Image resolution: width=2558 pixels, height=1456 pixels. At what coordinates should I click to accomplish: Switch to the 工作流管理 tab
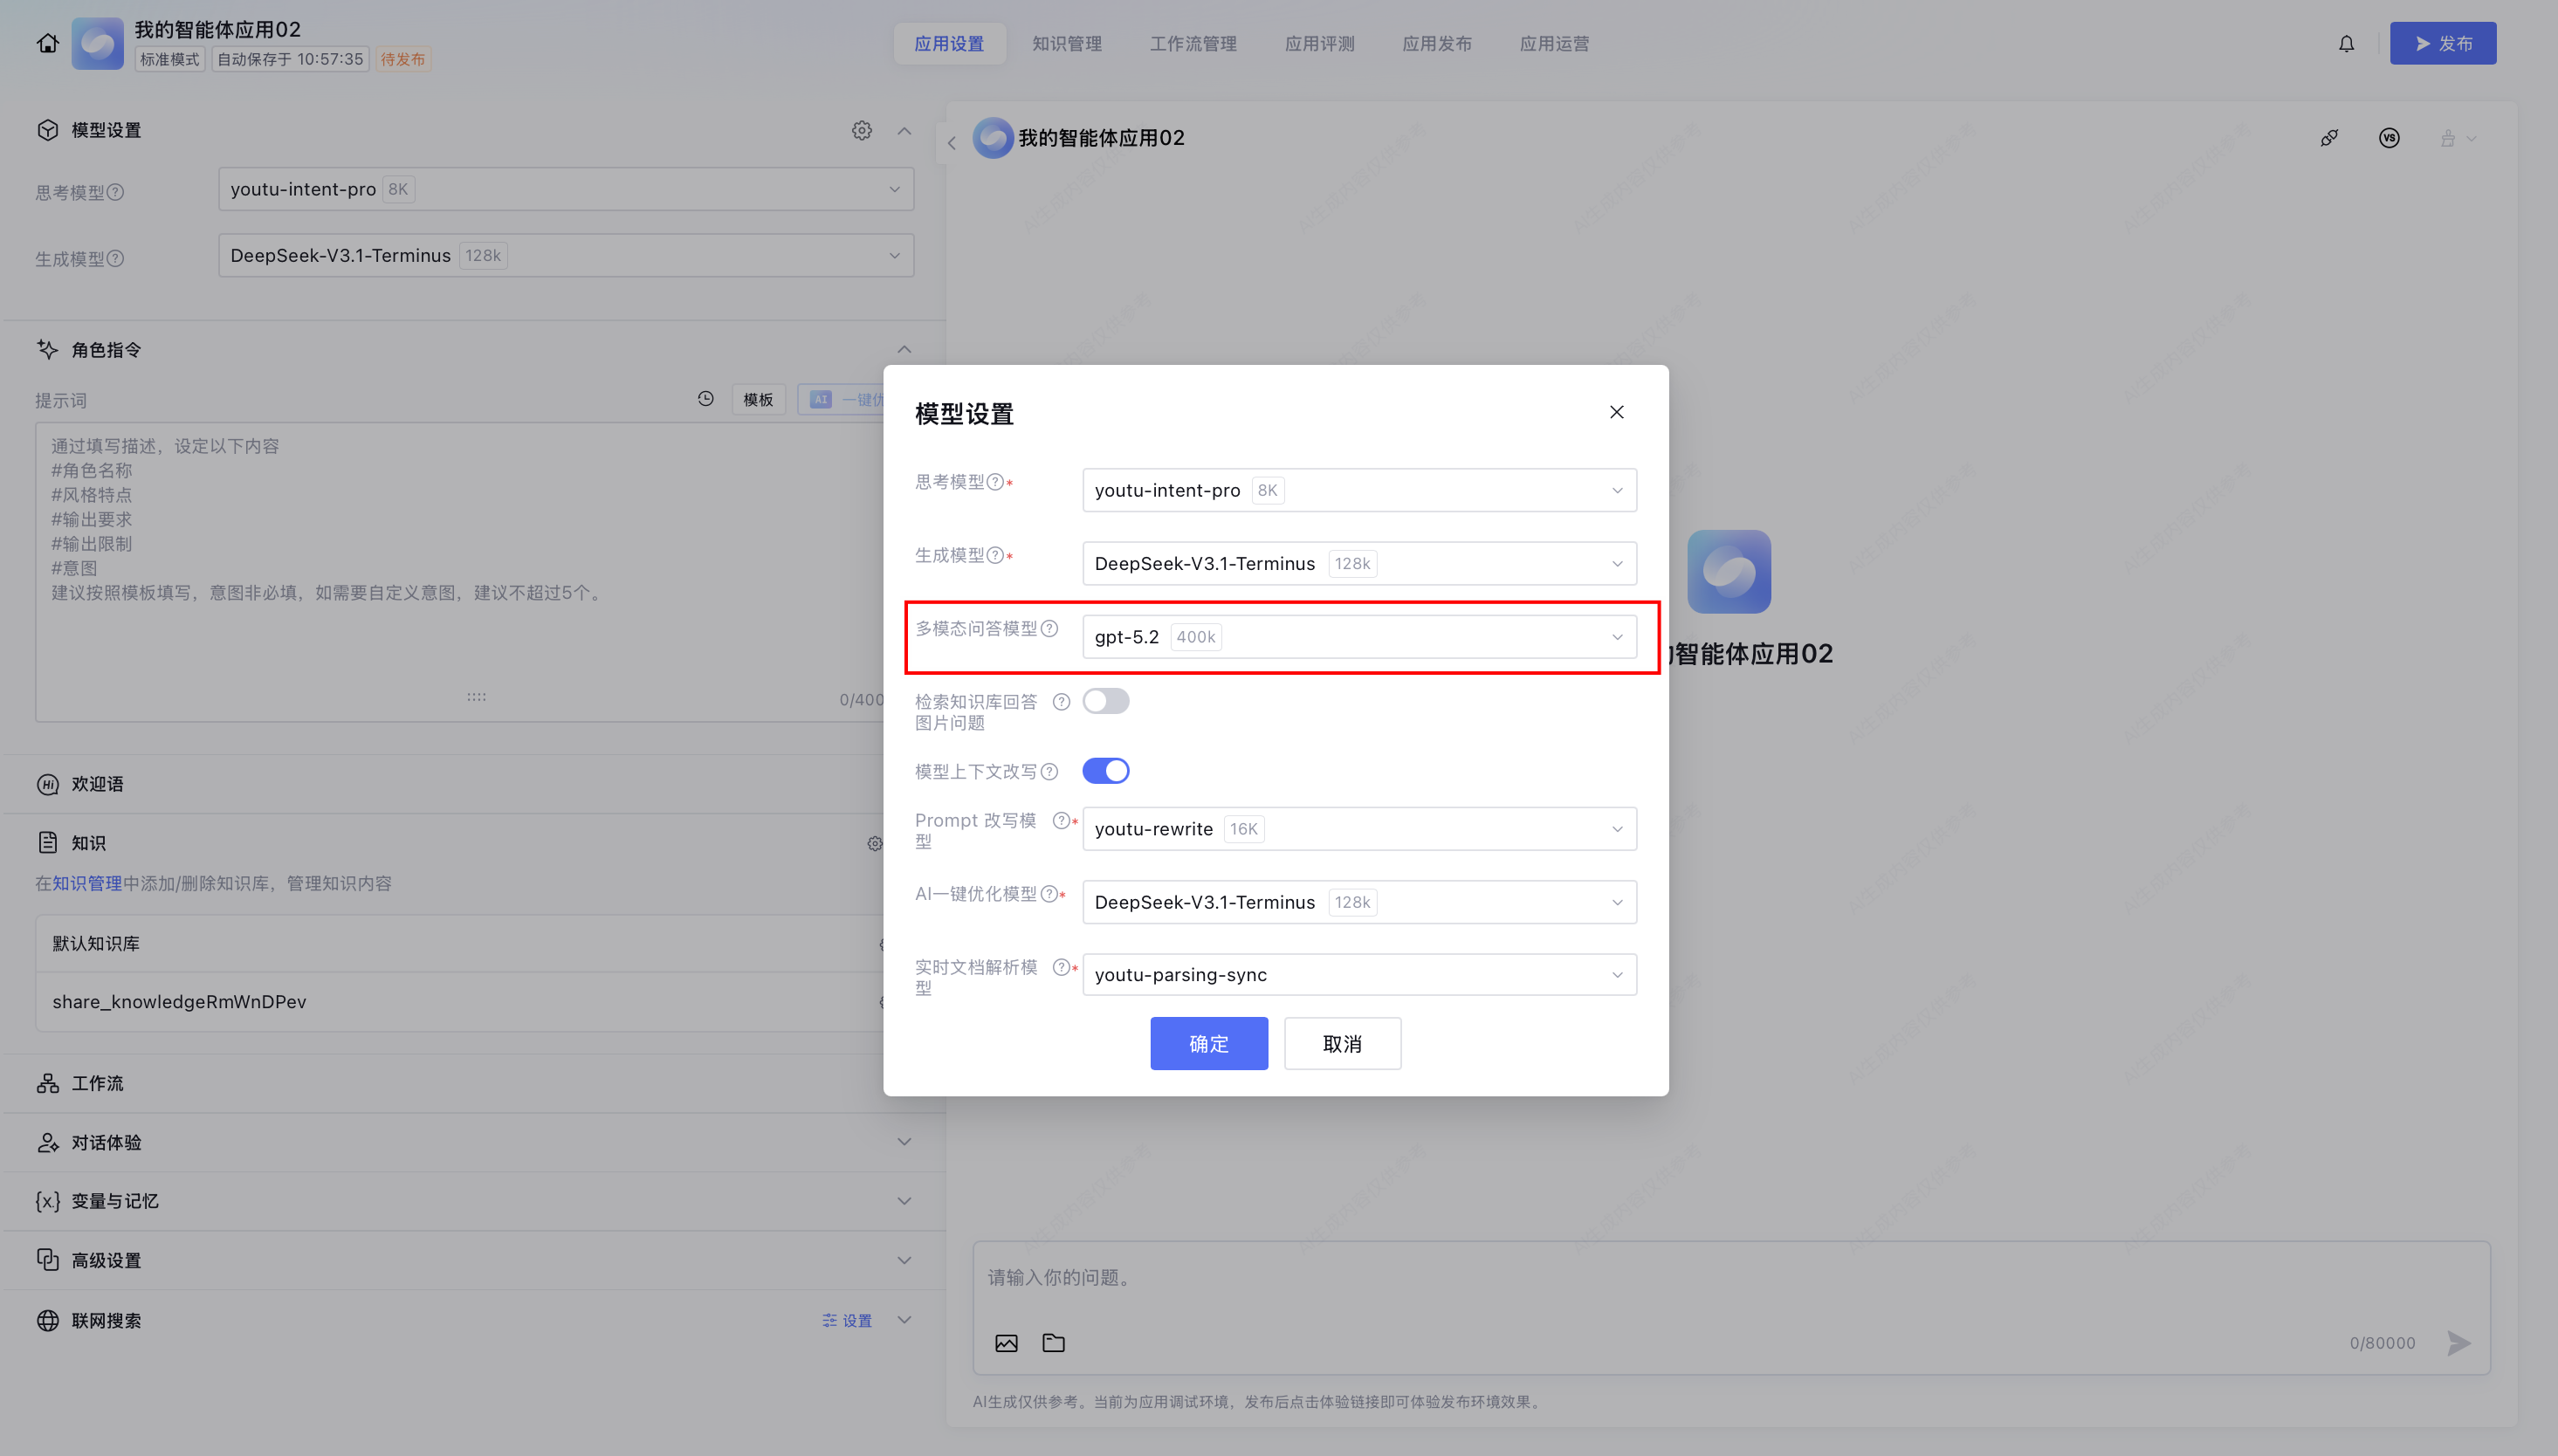tap(1192, 43)
